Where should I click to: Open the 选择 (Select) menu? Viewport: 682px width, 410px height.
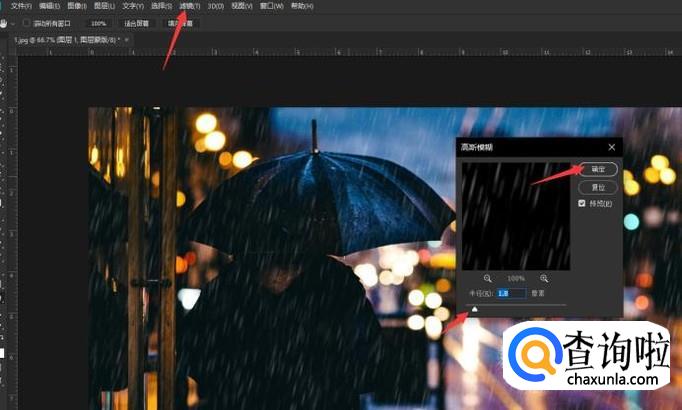161,6
